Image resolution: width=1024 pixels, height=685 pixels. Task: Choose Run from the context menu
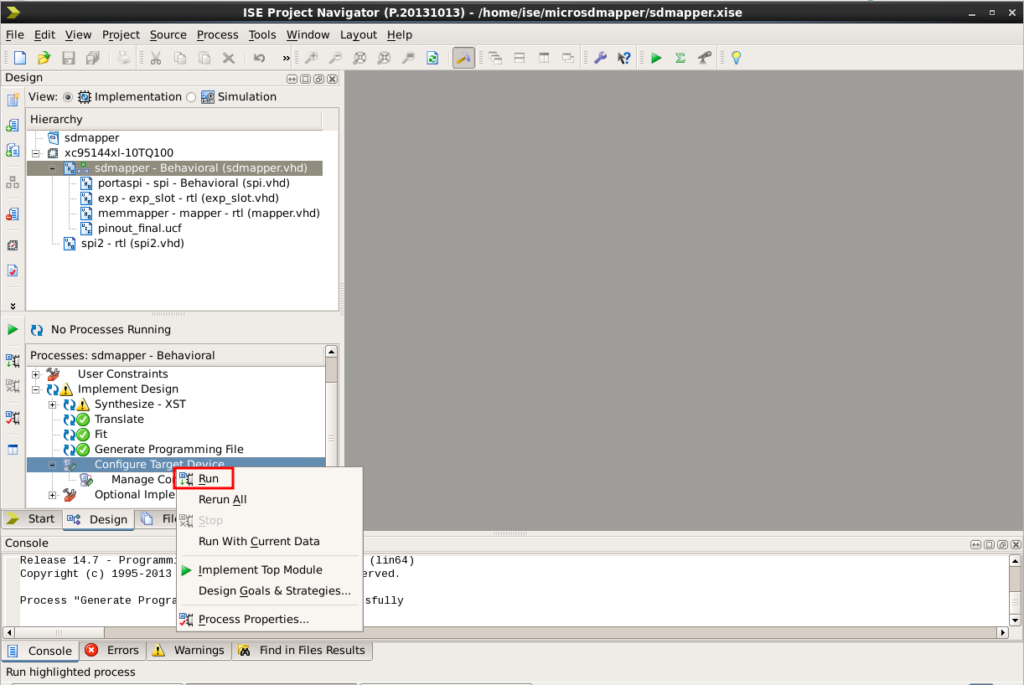[208, 479]
